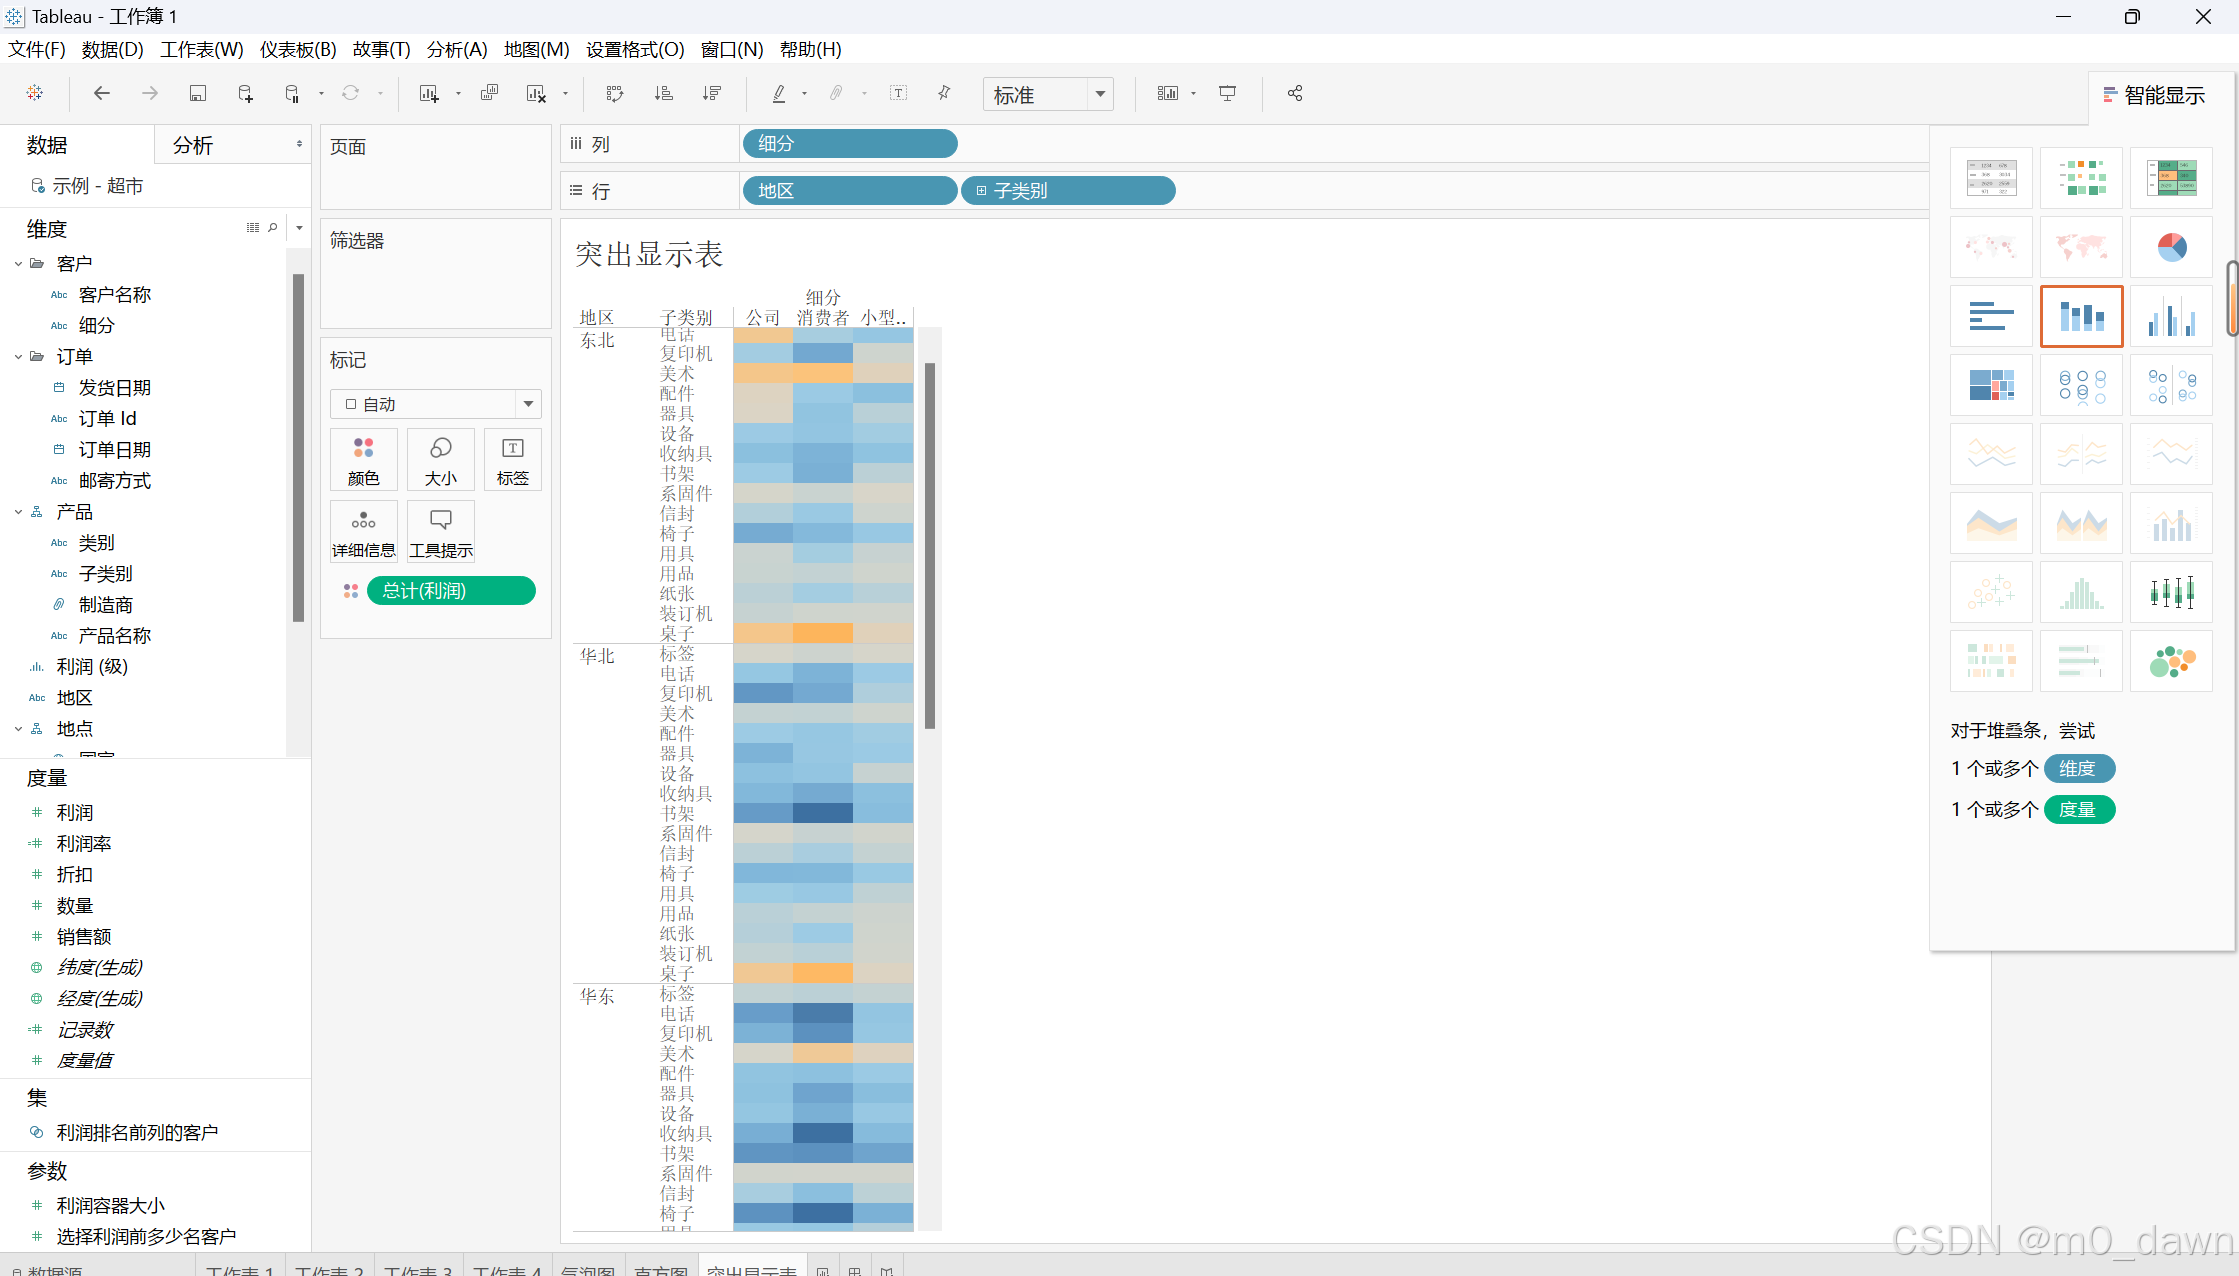Click the swap rows and columns toolbar icon
Viewport: 2239px width, 1276px height.
tap(615, 93)
